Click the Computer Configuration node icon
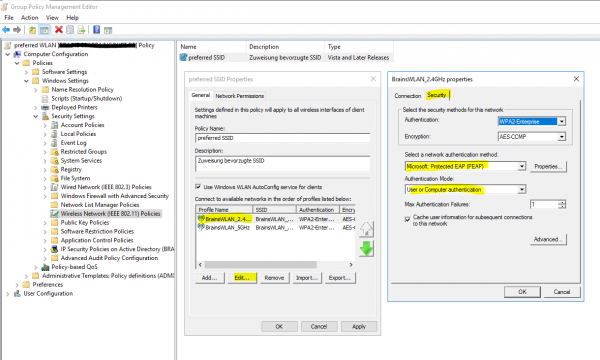Viewport: 600px width, 360px height. click(x=17, y=54)
